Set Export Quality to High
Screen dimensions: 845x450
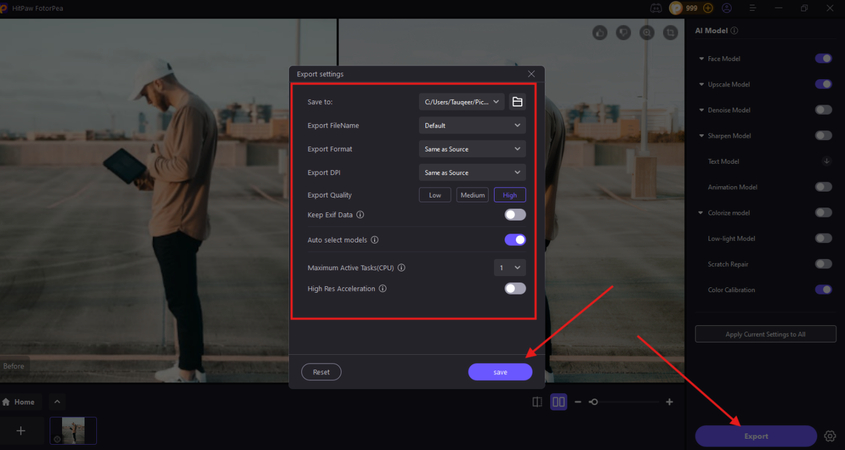510,195
